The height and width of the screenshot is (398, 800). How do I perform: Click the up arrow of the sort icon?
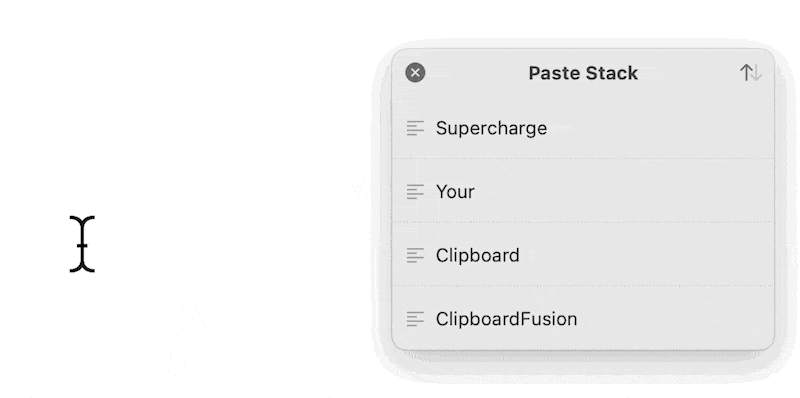click(x=746, y=73)
